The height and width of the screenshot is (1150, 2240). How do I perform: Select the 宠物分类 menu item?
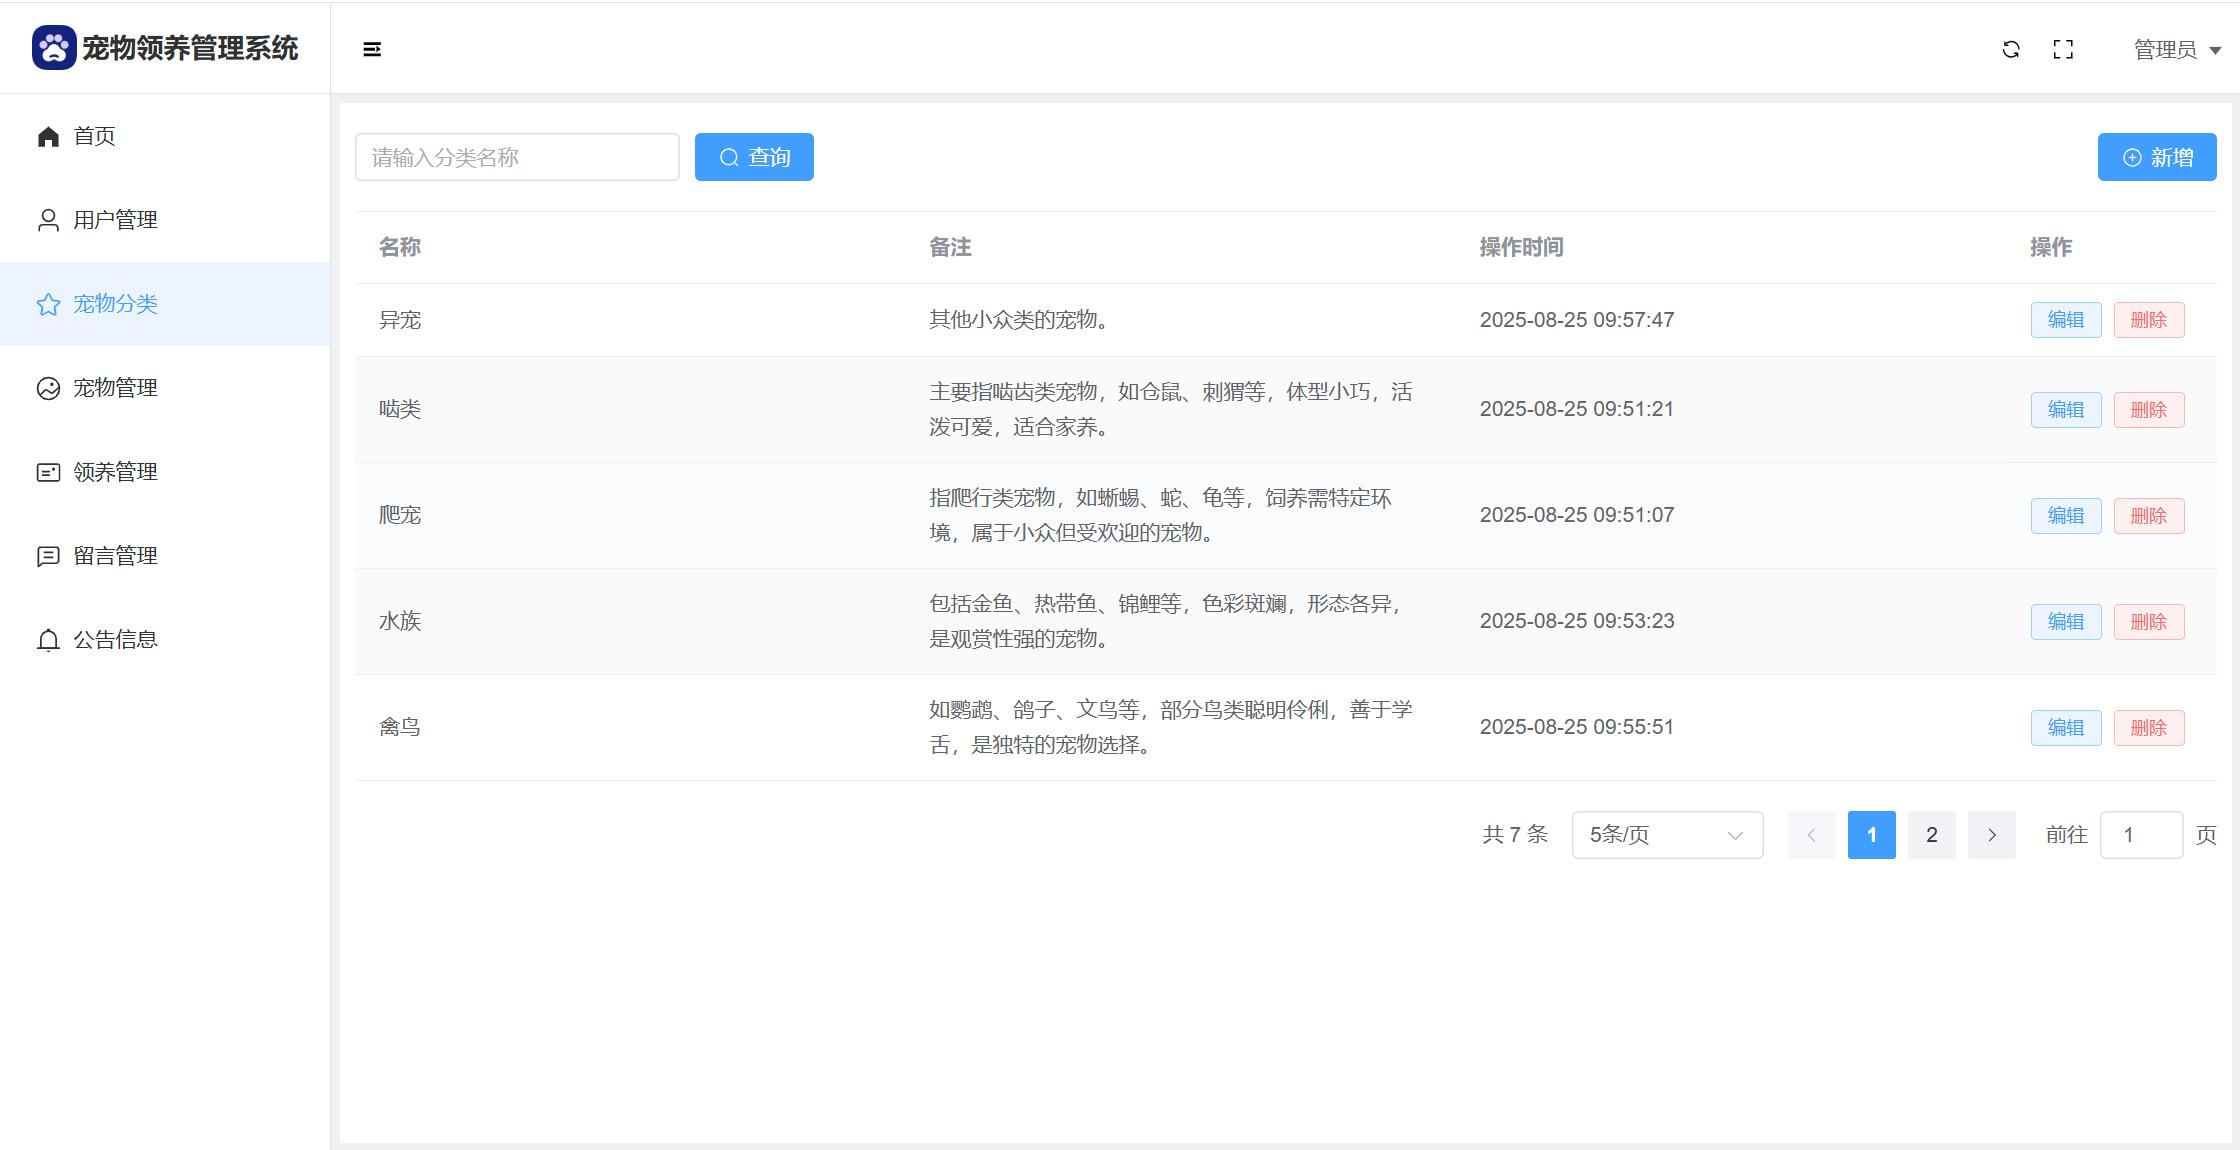pos(115,304)
